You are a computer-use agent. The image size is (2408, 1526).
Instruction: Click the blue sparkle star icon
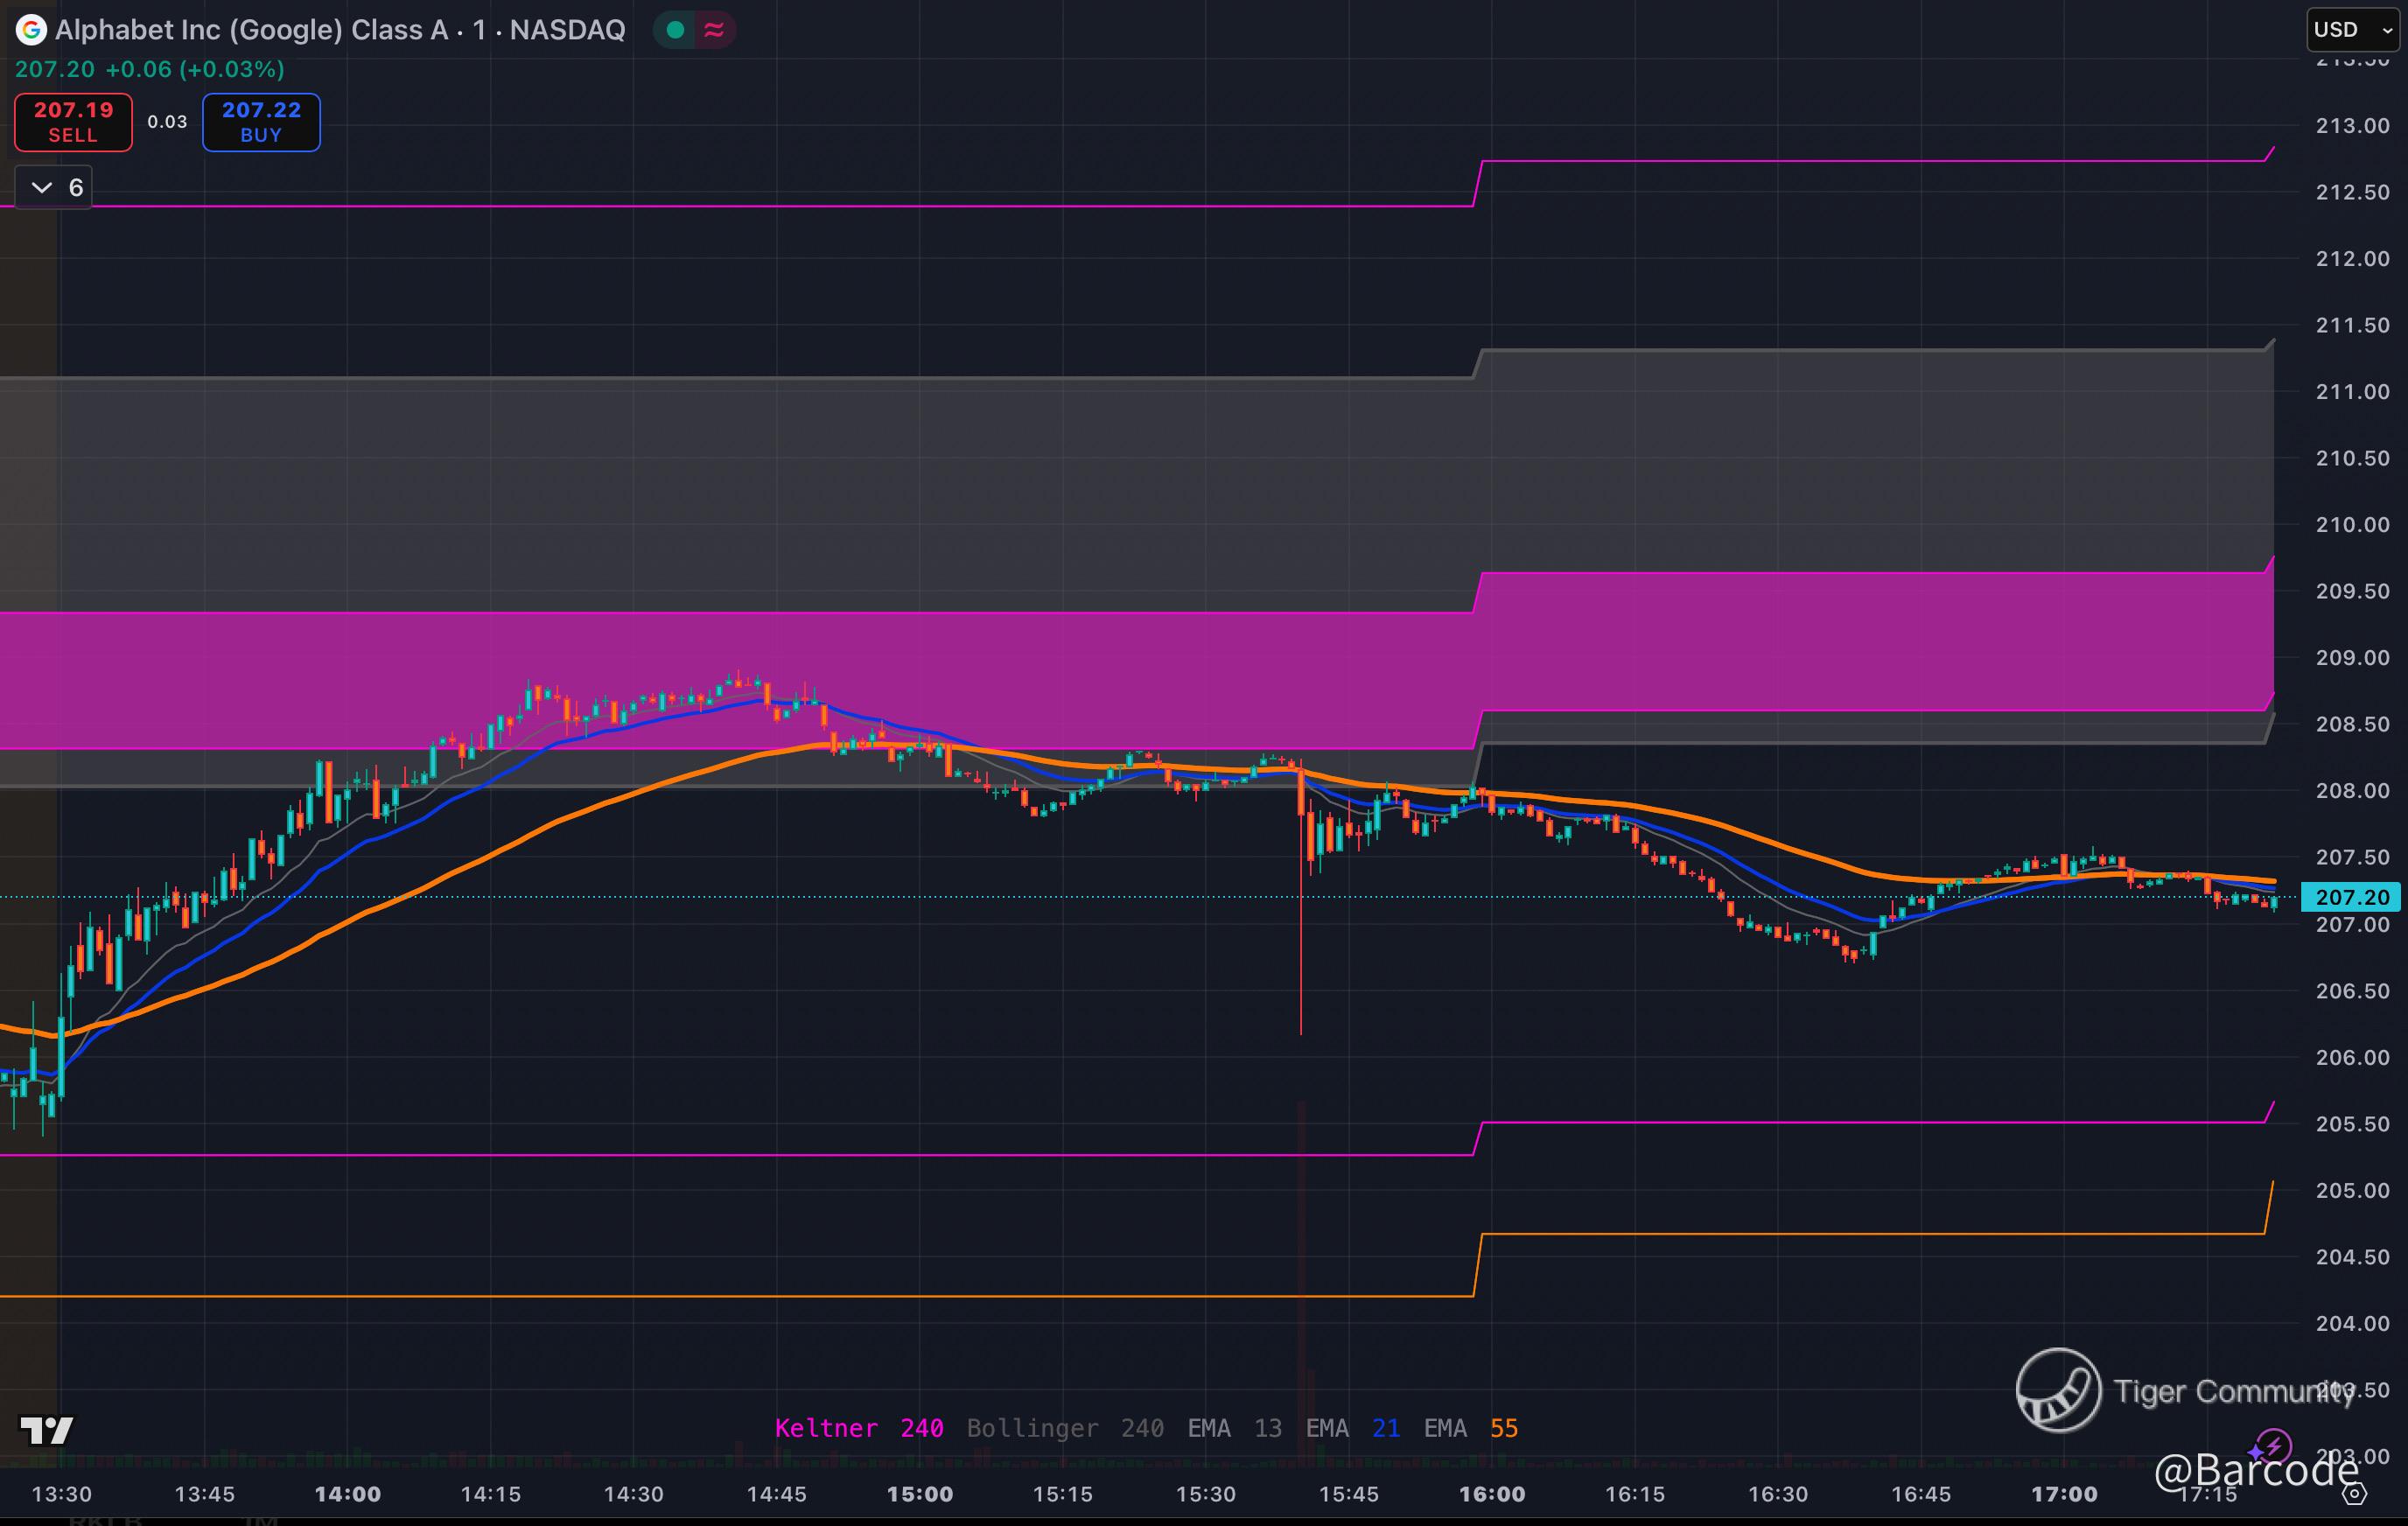[2255, 1452]
